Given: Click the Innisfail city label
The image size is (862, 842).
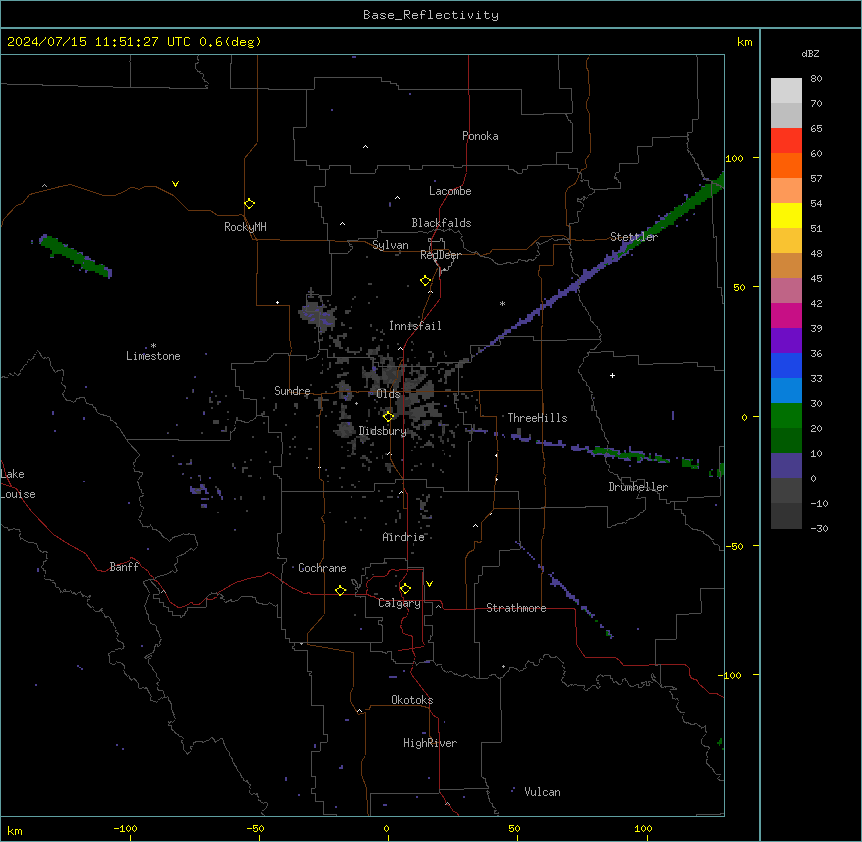Looking at the screenshot, I should [415, 326].
